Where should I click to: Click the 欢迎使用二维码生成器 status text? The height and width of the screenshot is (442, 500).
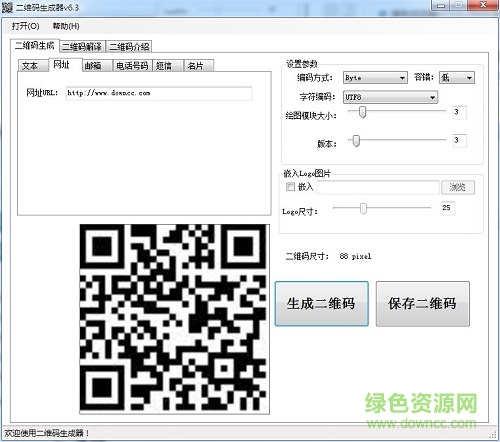click(x=47, y=433)
